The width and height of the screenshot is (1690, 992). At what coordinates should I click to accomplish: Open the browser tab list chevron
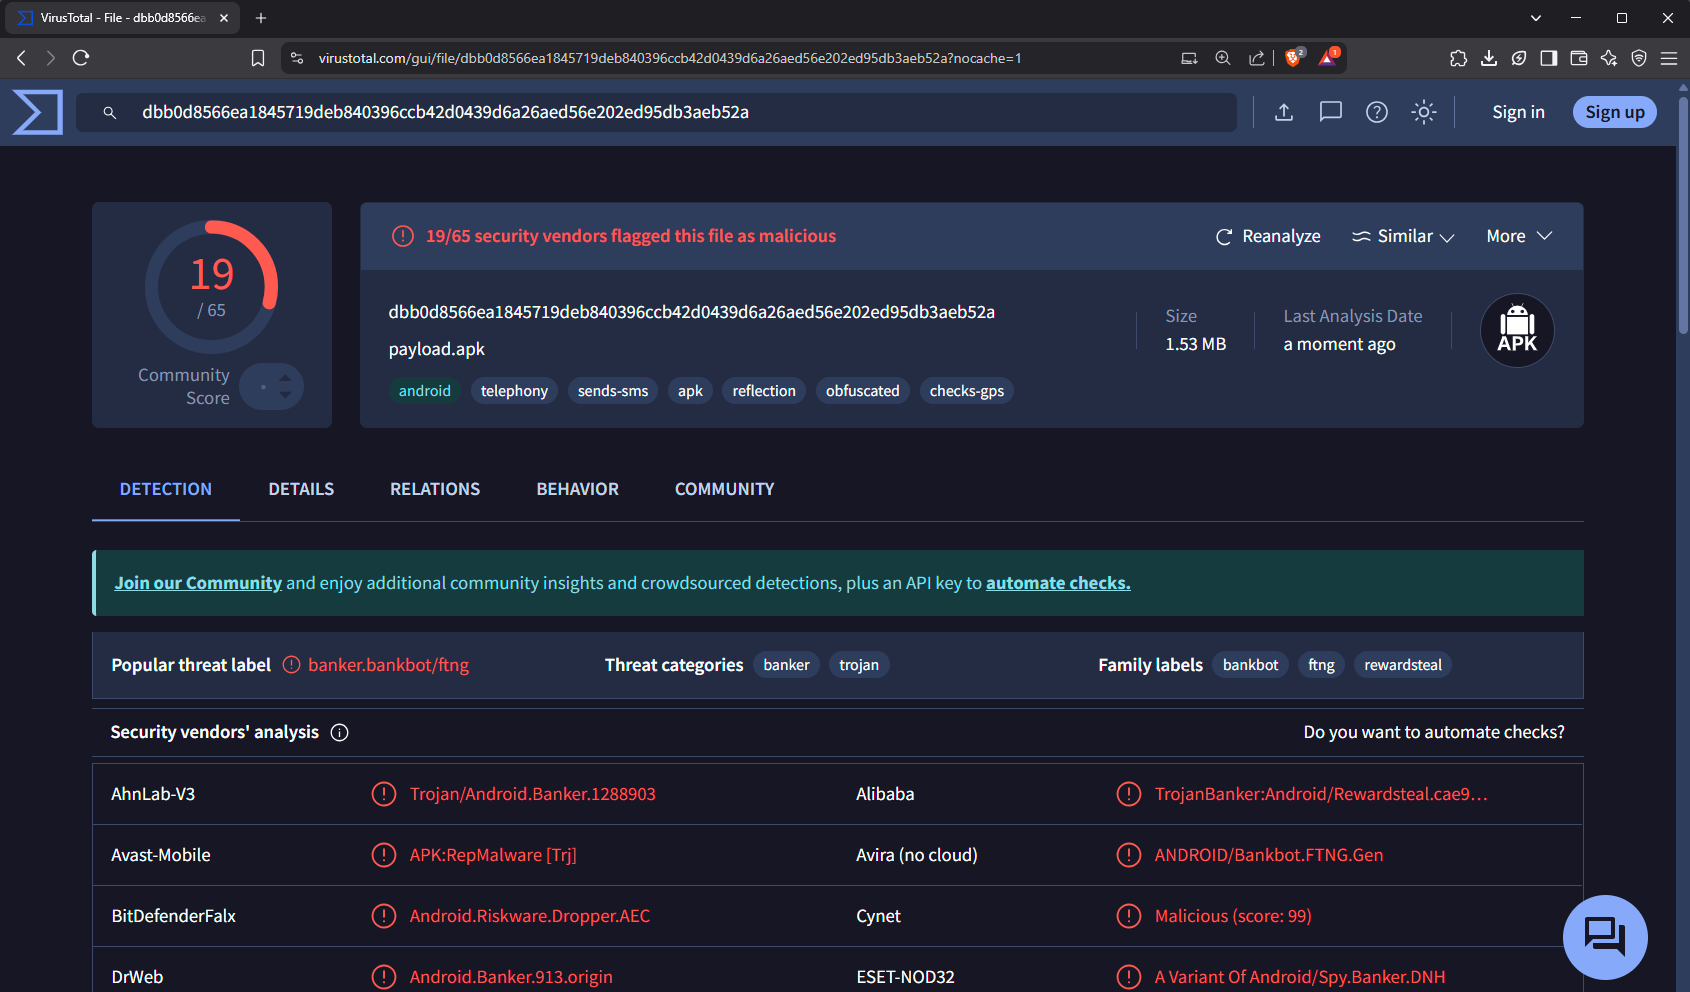1536,18
